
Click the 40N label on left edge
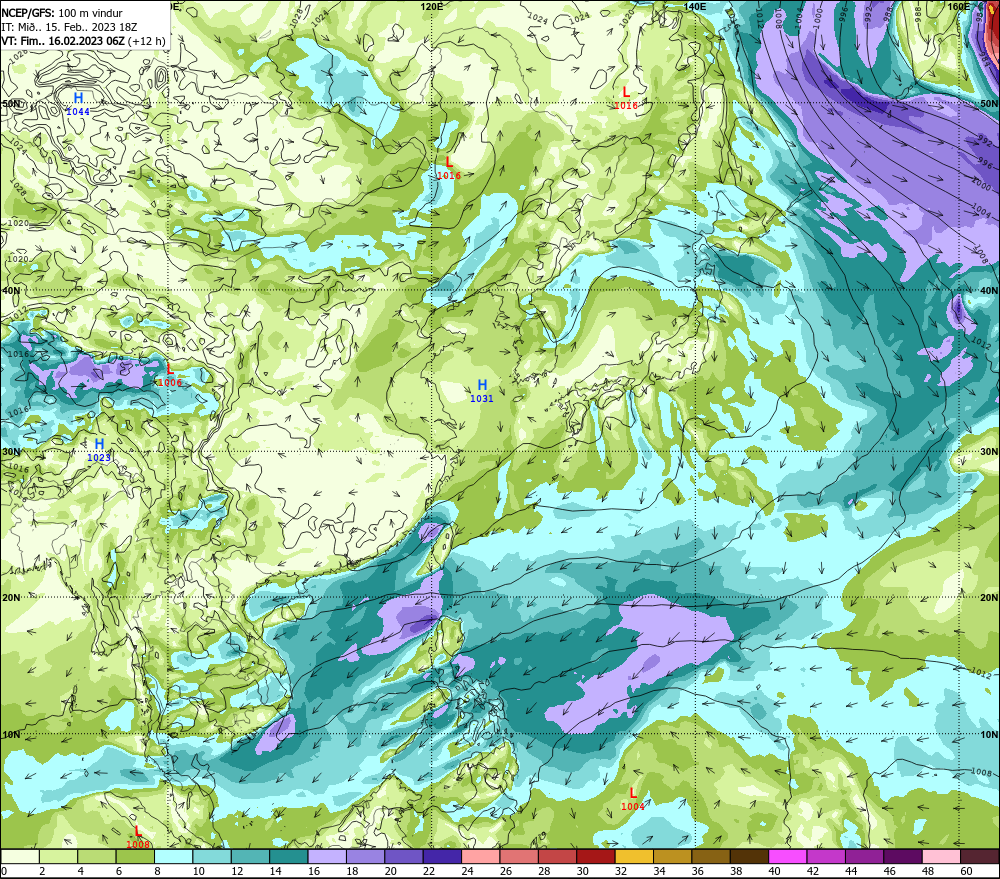11,290
